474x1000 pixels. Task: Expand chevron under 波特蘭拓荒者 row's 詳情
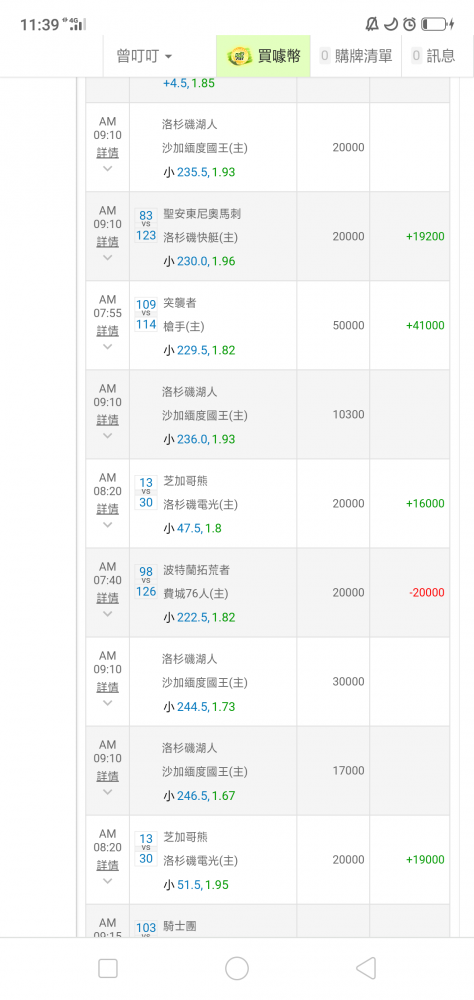tap(107, 614)
